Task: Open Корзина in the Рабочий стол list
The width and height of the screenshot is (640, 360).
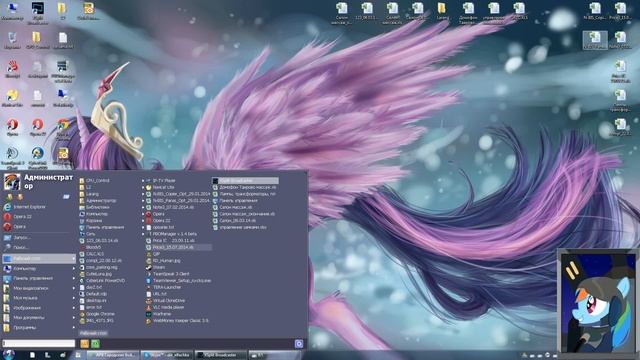Action: coord(91,220)
